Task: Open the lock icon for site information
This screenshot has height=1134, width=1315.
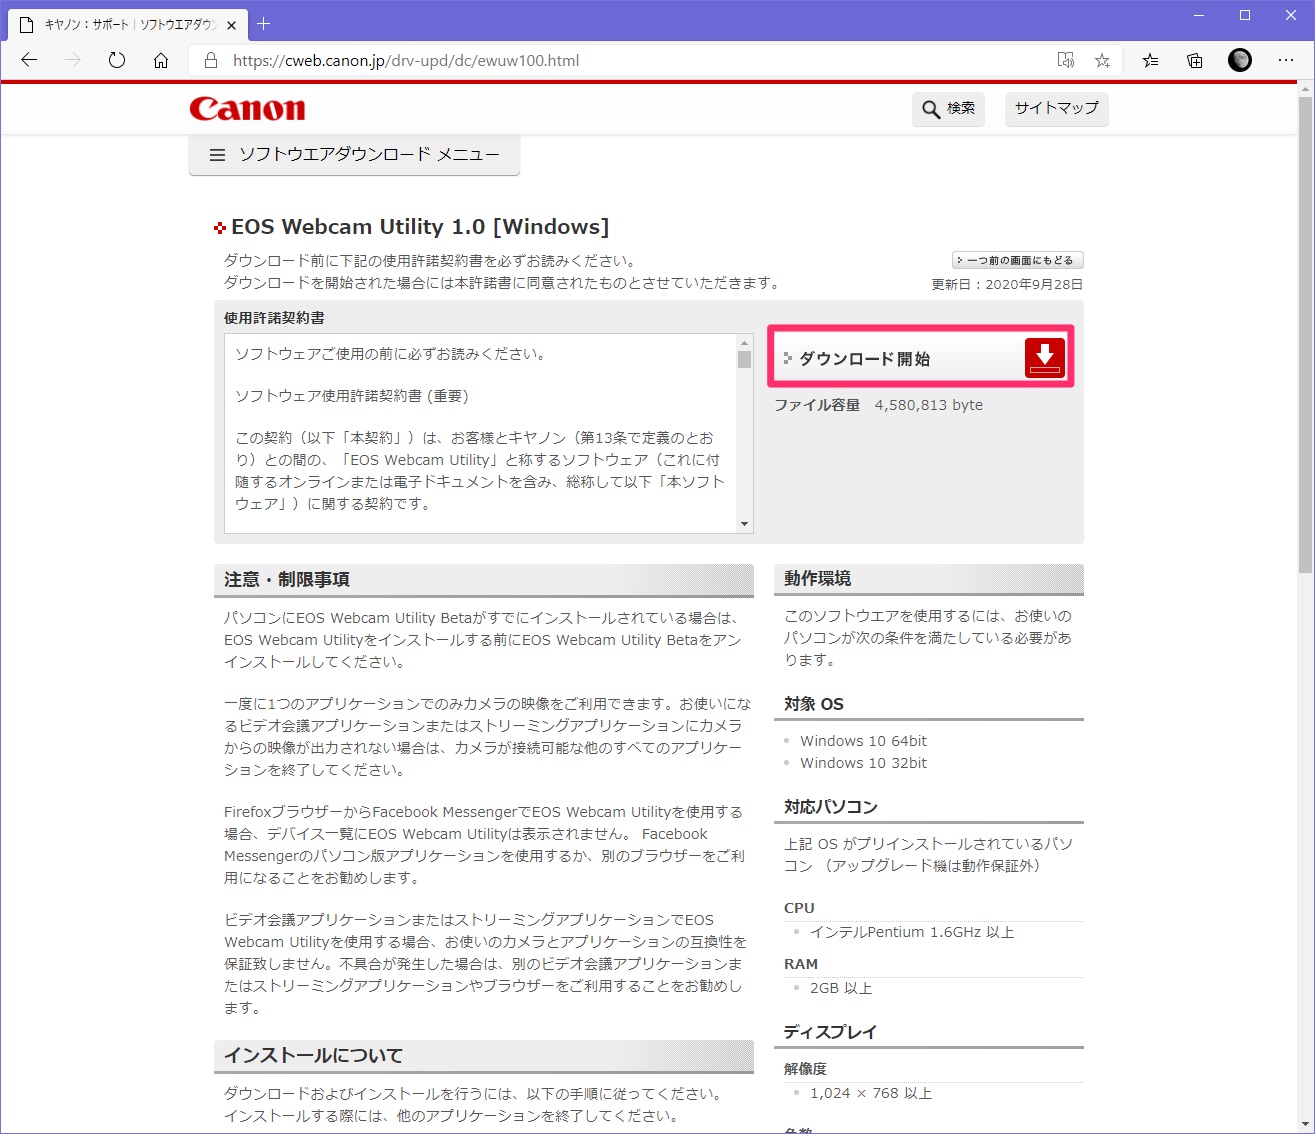Action: point(211,60)
